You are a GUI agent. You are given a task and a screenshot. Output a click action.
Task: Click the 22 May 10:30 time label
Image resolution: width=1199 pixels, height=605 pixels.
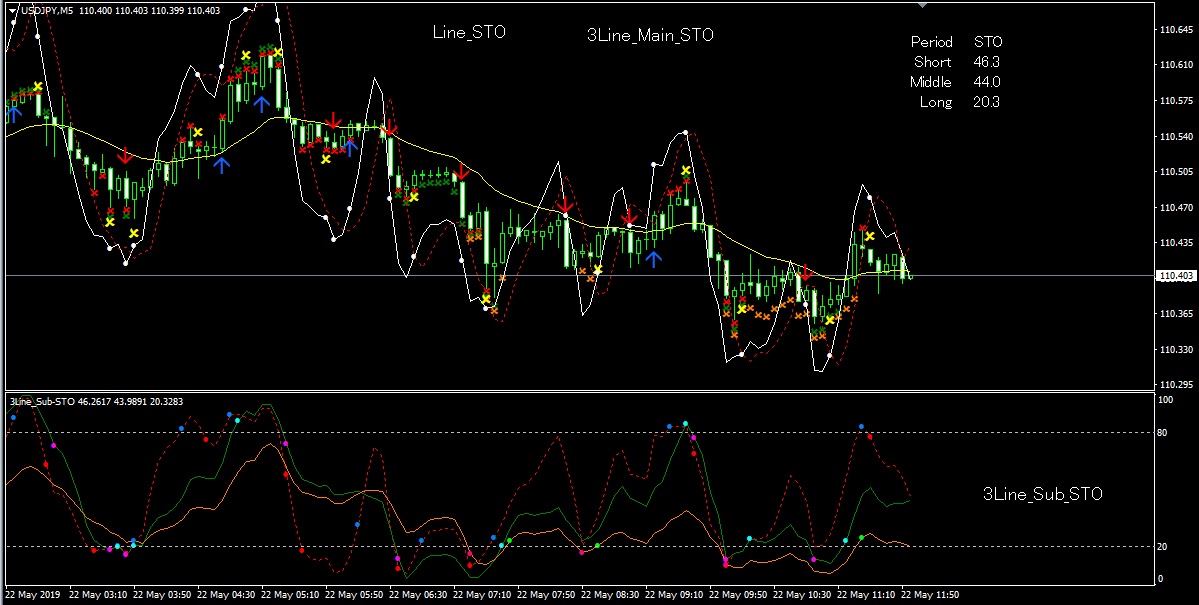point(804,594)
